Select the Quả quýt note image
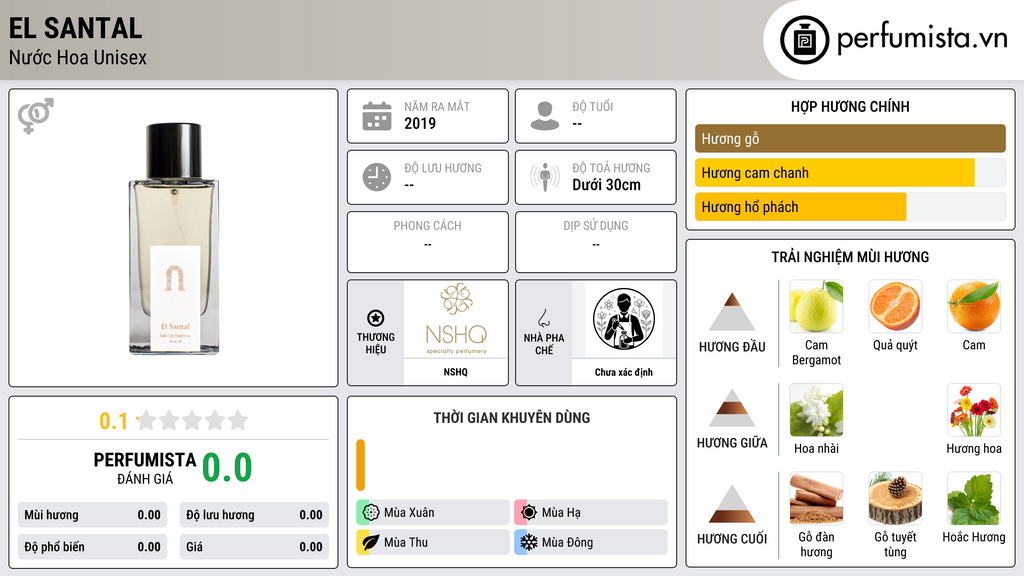 [895, 306]
